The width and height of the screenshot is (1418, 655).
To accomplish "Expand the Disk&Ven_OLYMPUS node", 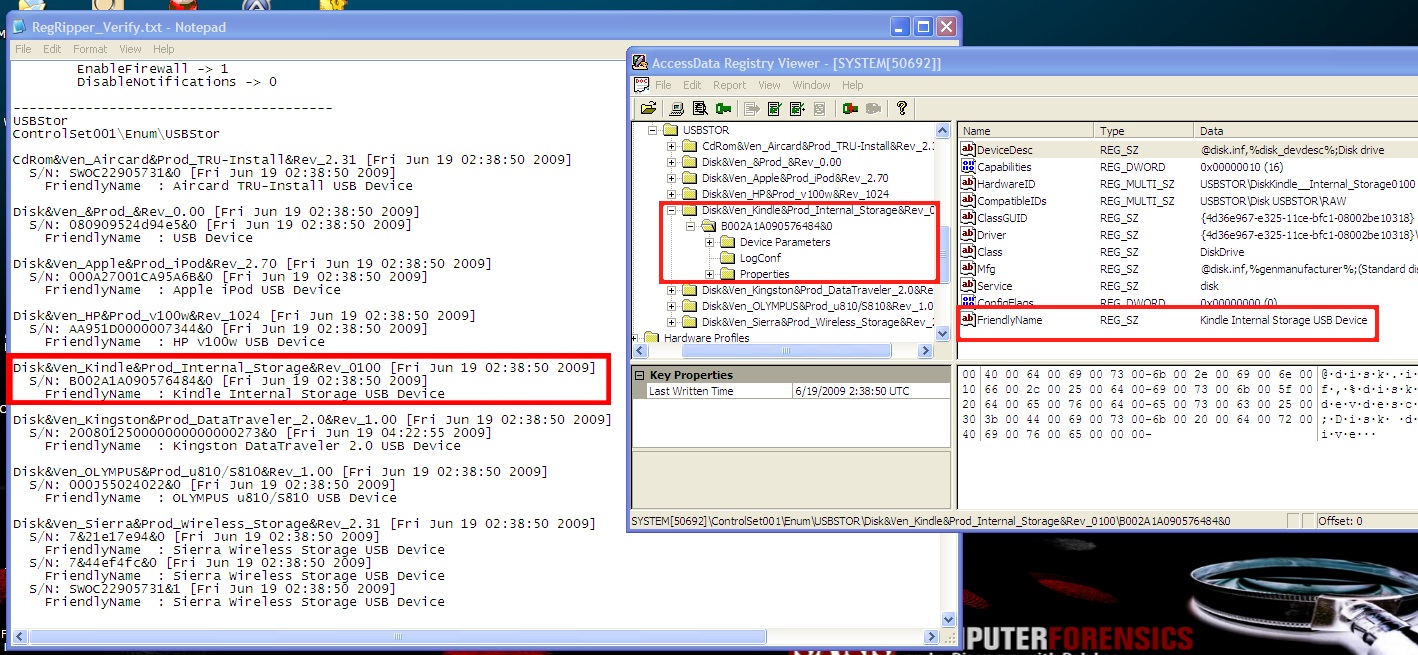I will click(672, 306).
